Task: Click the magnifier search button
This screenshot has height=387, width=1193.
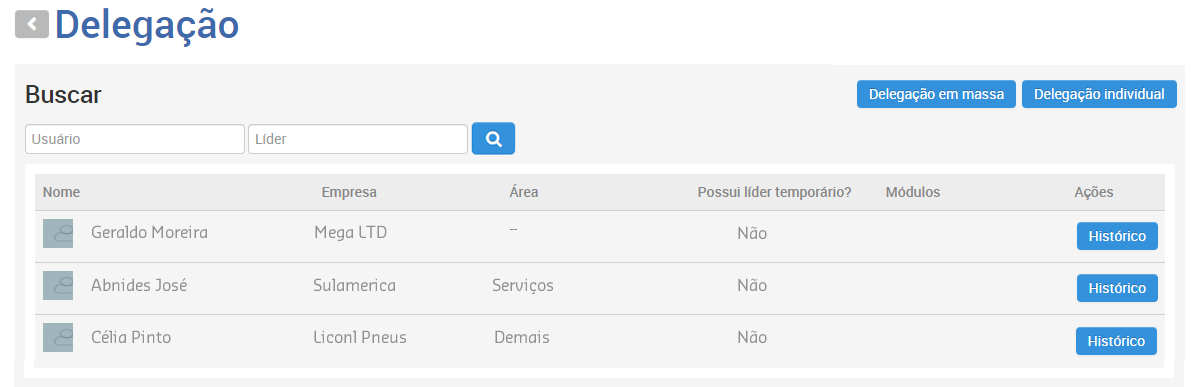Action: tap(493, 138)
